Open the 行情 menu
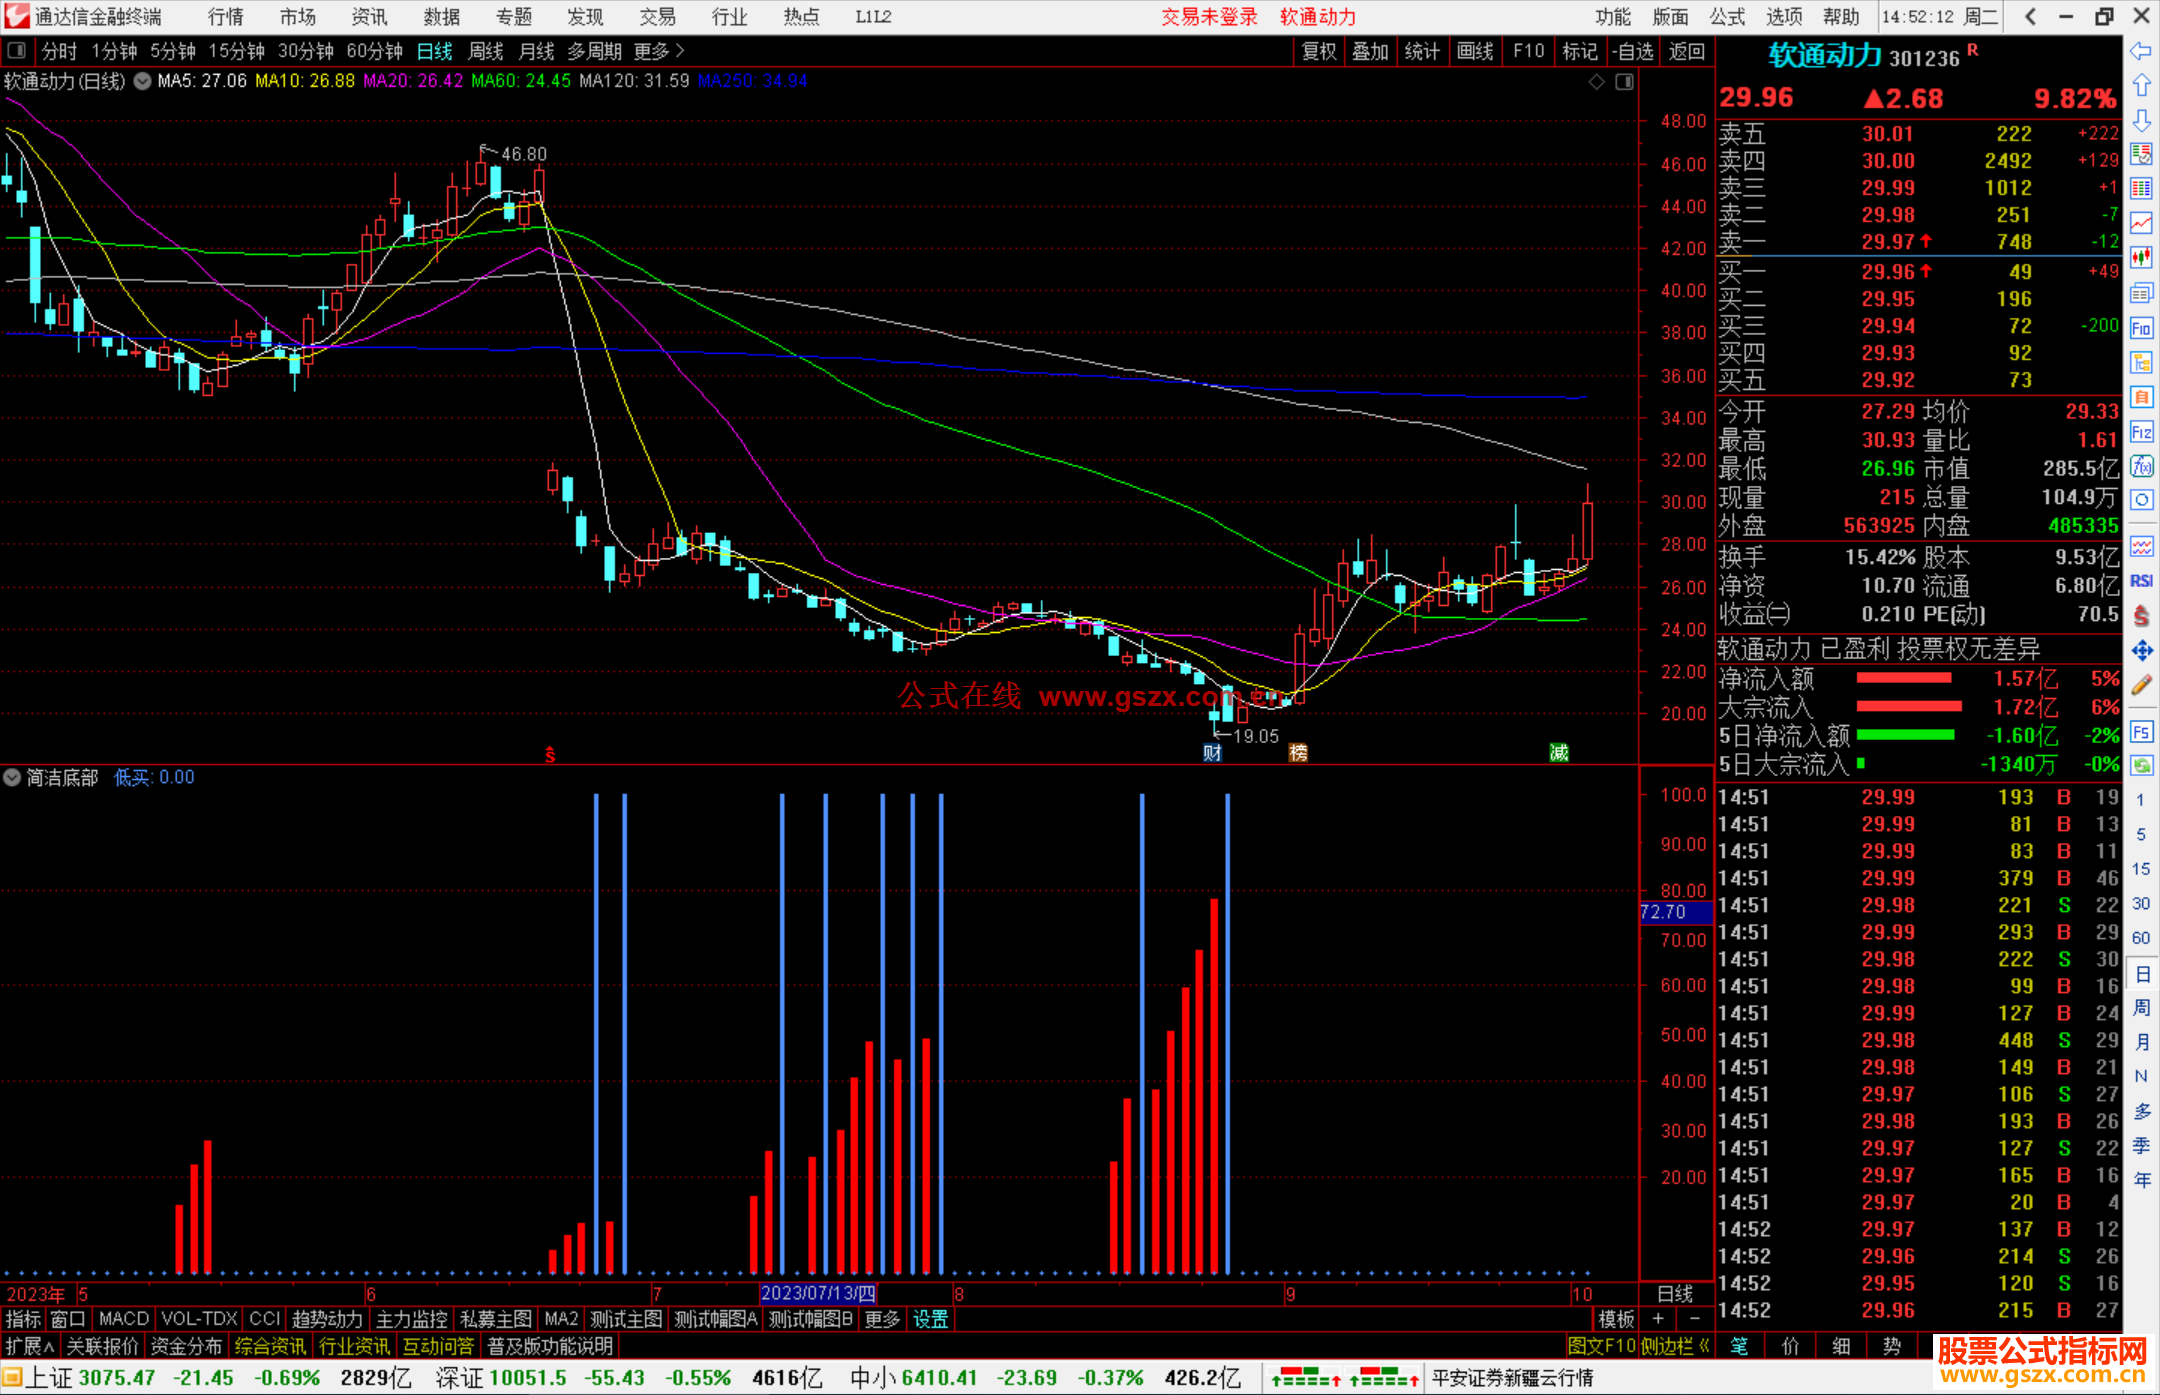Image resolution: width=2160 pixels, height=1395 pixels. (x=226, y=17)
